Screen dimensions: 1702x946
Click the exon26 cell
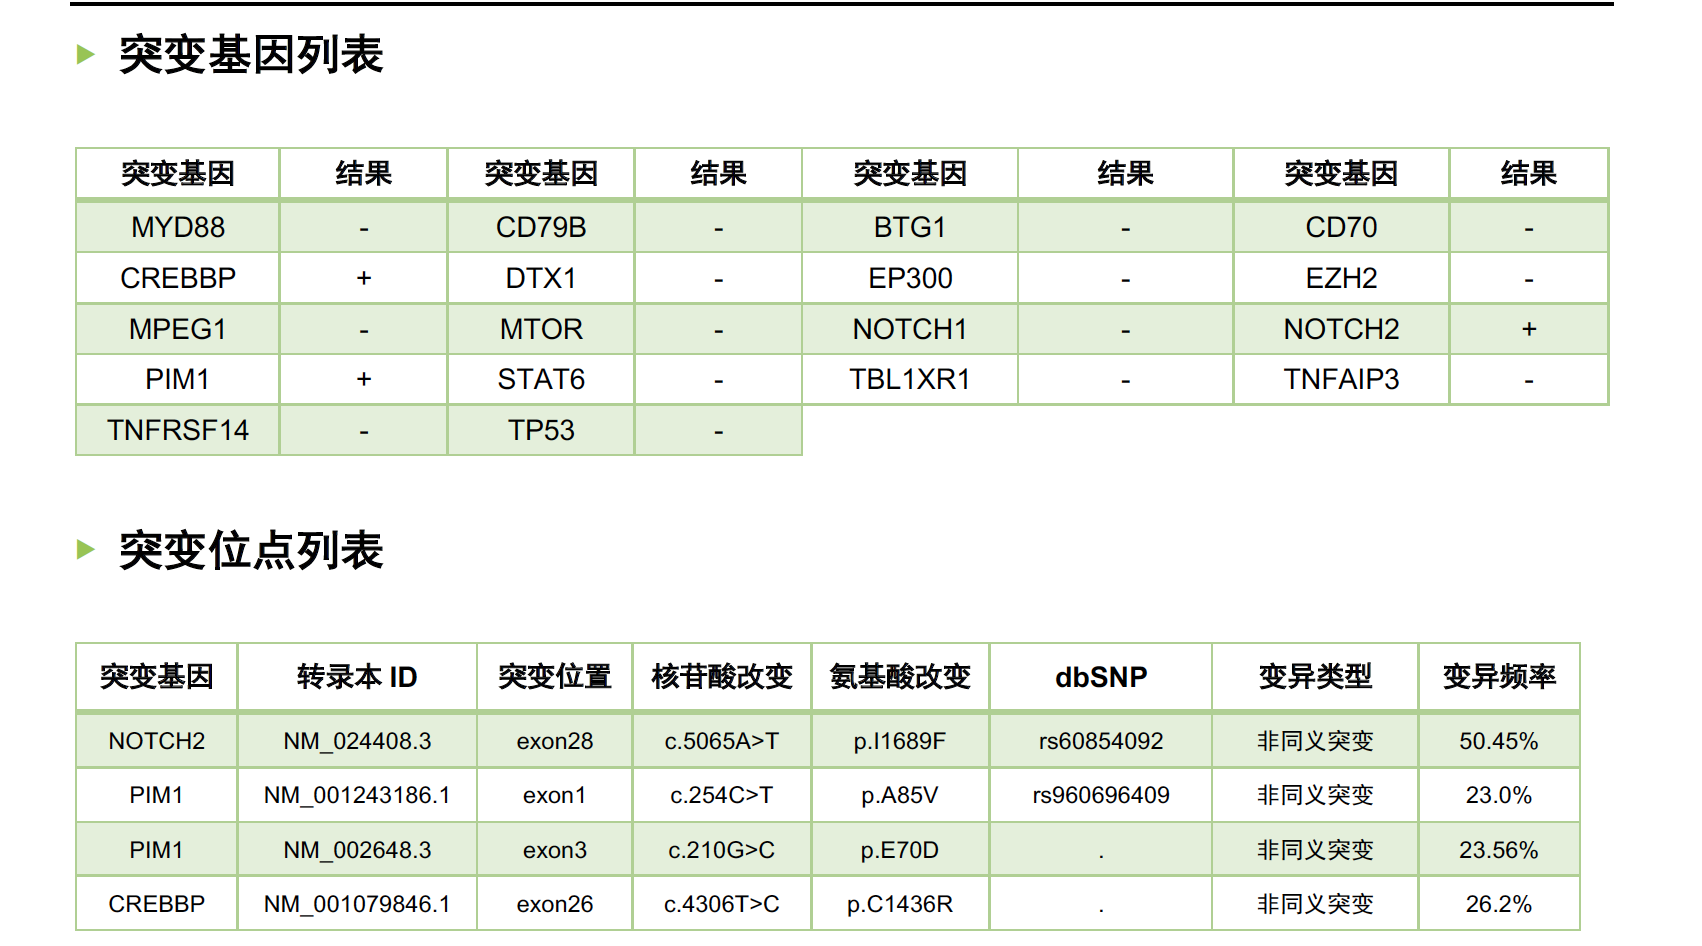coord(555,904)
